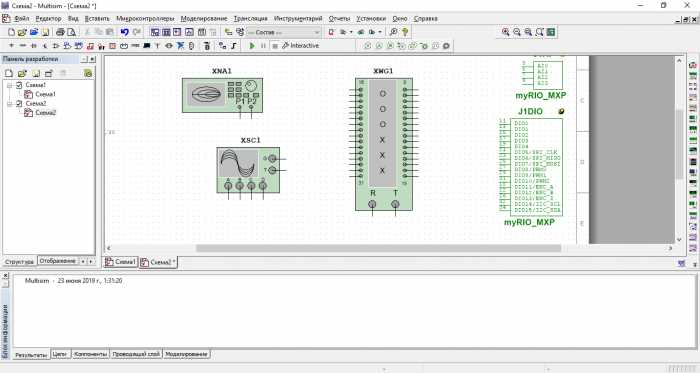The height and width of the screenshot is (373, 700).
Task: Open the Моделирование tab at bottom
Action: pyautogui.click(x=187, y=354)
